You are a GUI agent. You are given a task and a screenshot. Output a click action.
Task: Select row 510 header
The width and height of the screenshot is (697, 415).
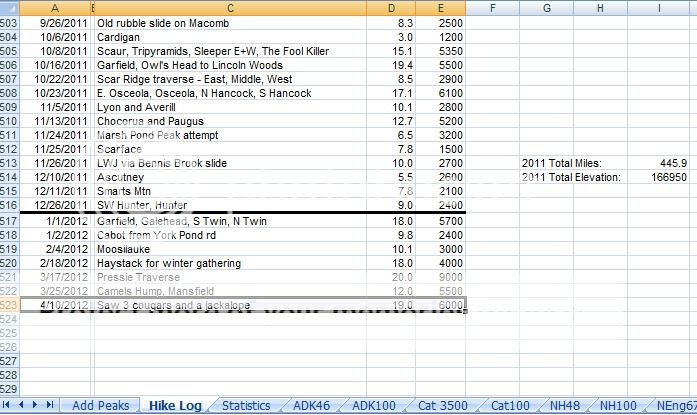click(x=9, y=121)
